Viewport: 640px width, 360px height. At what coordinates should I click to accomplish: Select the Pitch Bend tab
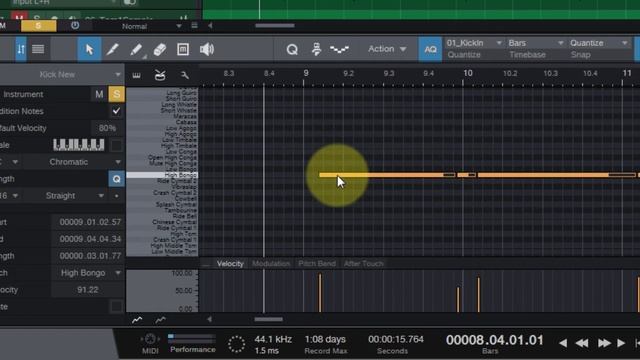coord(317,264)
